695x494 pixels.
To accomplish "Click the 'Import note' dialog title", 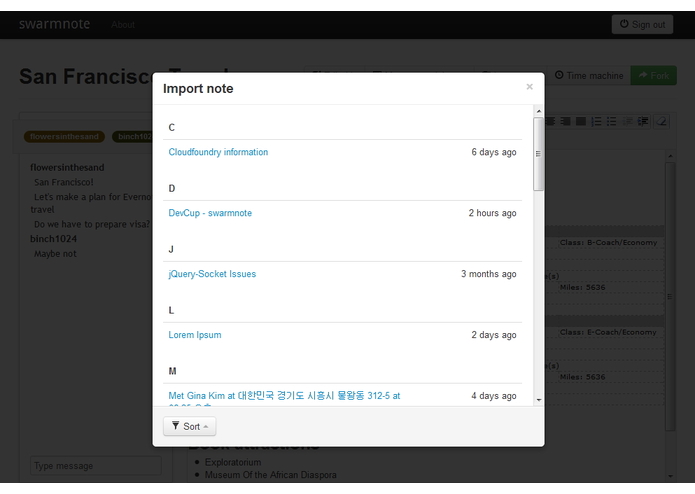I will tap(198, 89).
